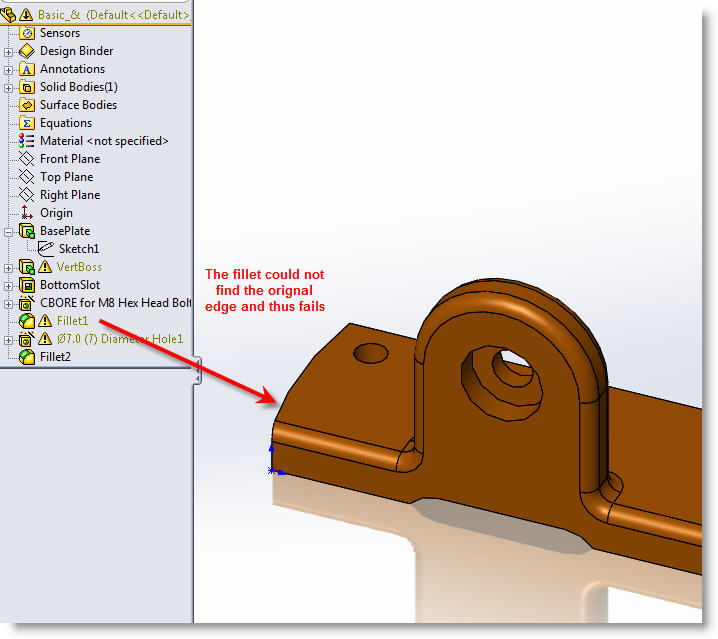Screen dimensions: 718x639
Task: Select the Equations sigma icon
Action: click(x=28, y=123)
